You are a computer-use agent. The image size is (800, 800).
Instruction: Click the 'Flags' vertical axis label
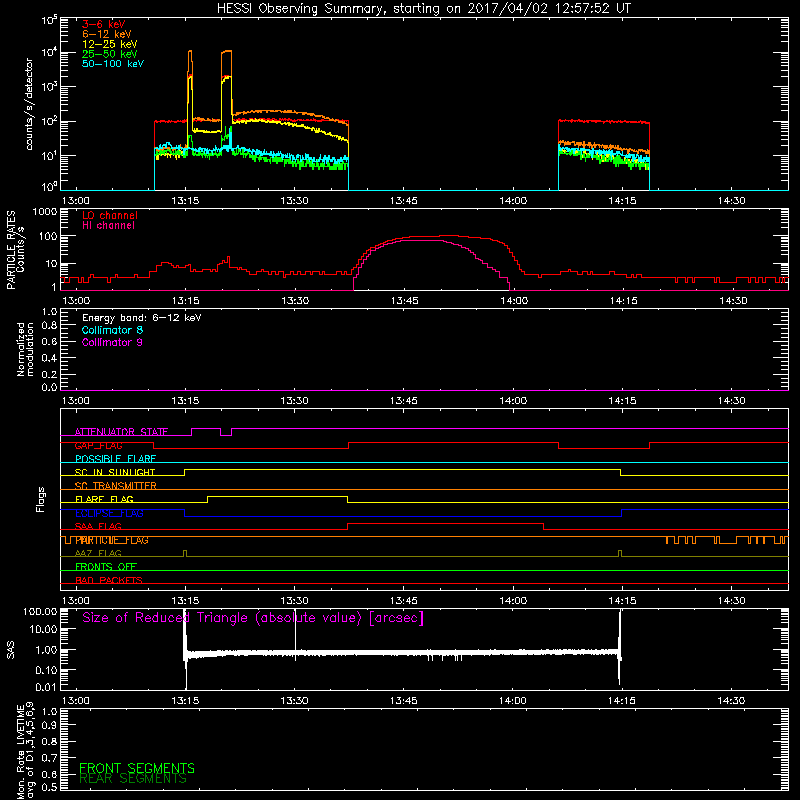click(41, 499)
